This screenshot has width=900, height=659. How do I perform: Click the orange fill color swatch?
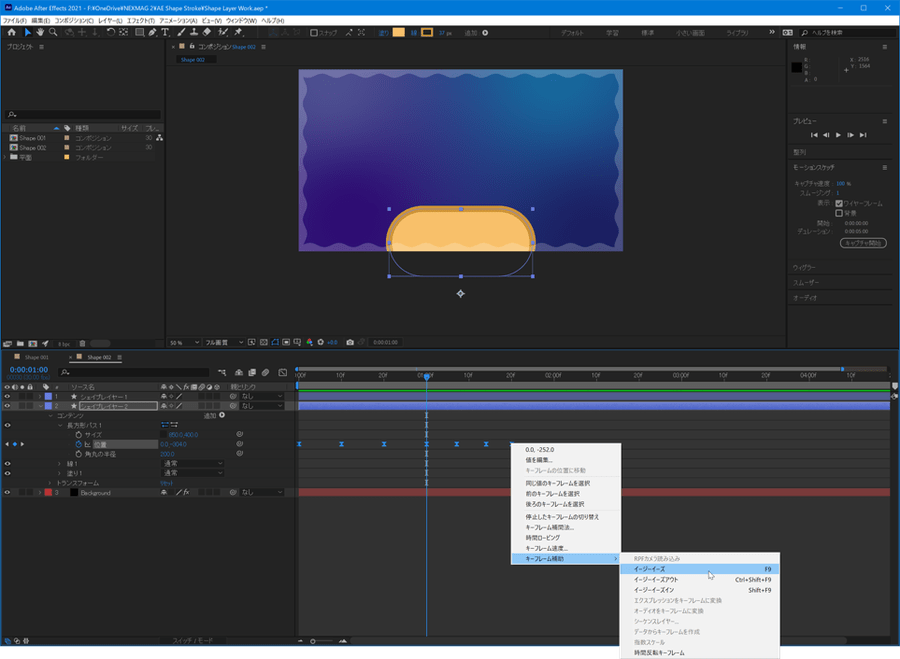coord(399,32)
